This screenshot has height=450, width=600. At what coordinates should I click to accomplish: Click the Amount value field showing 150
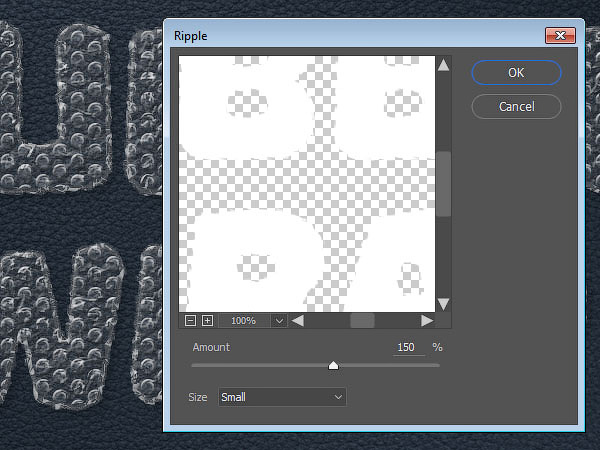(409, 347)
